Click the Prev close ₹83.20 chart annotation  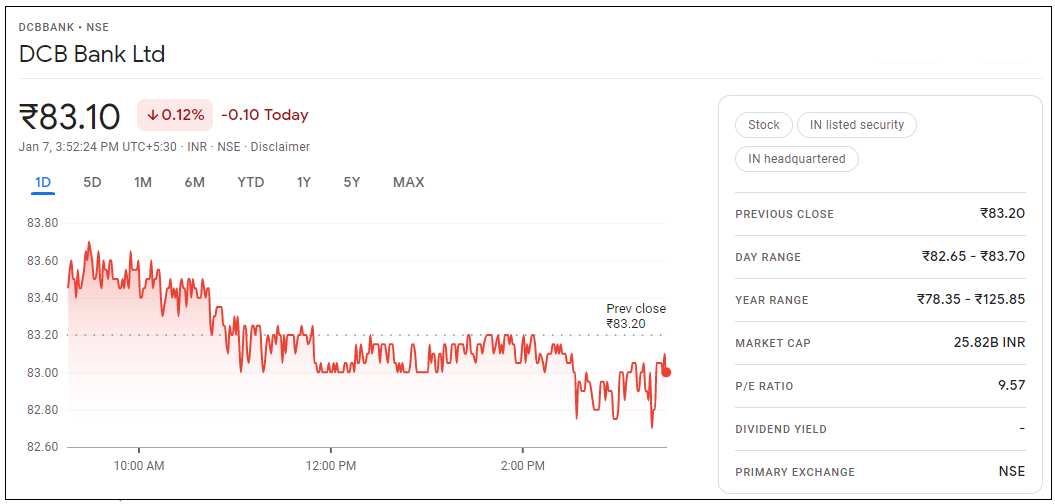636,316
